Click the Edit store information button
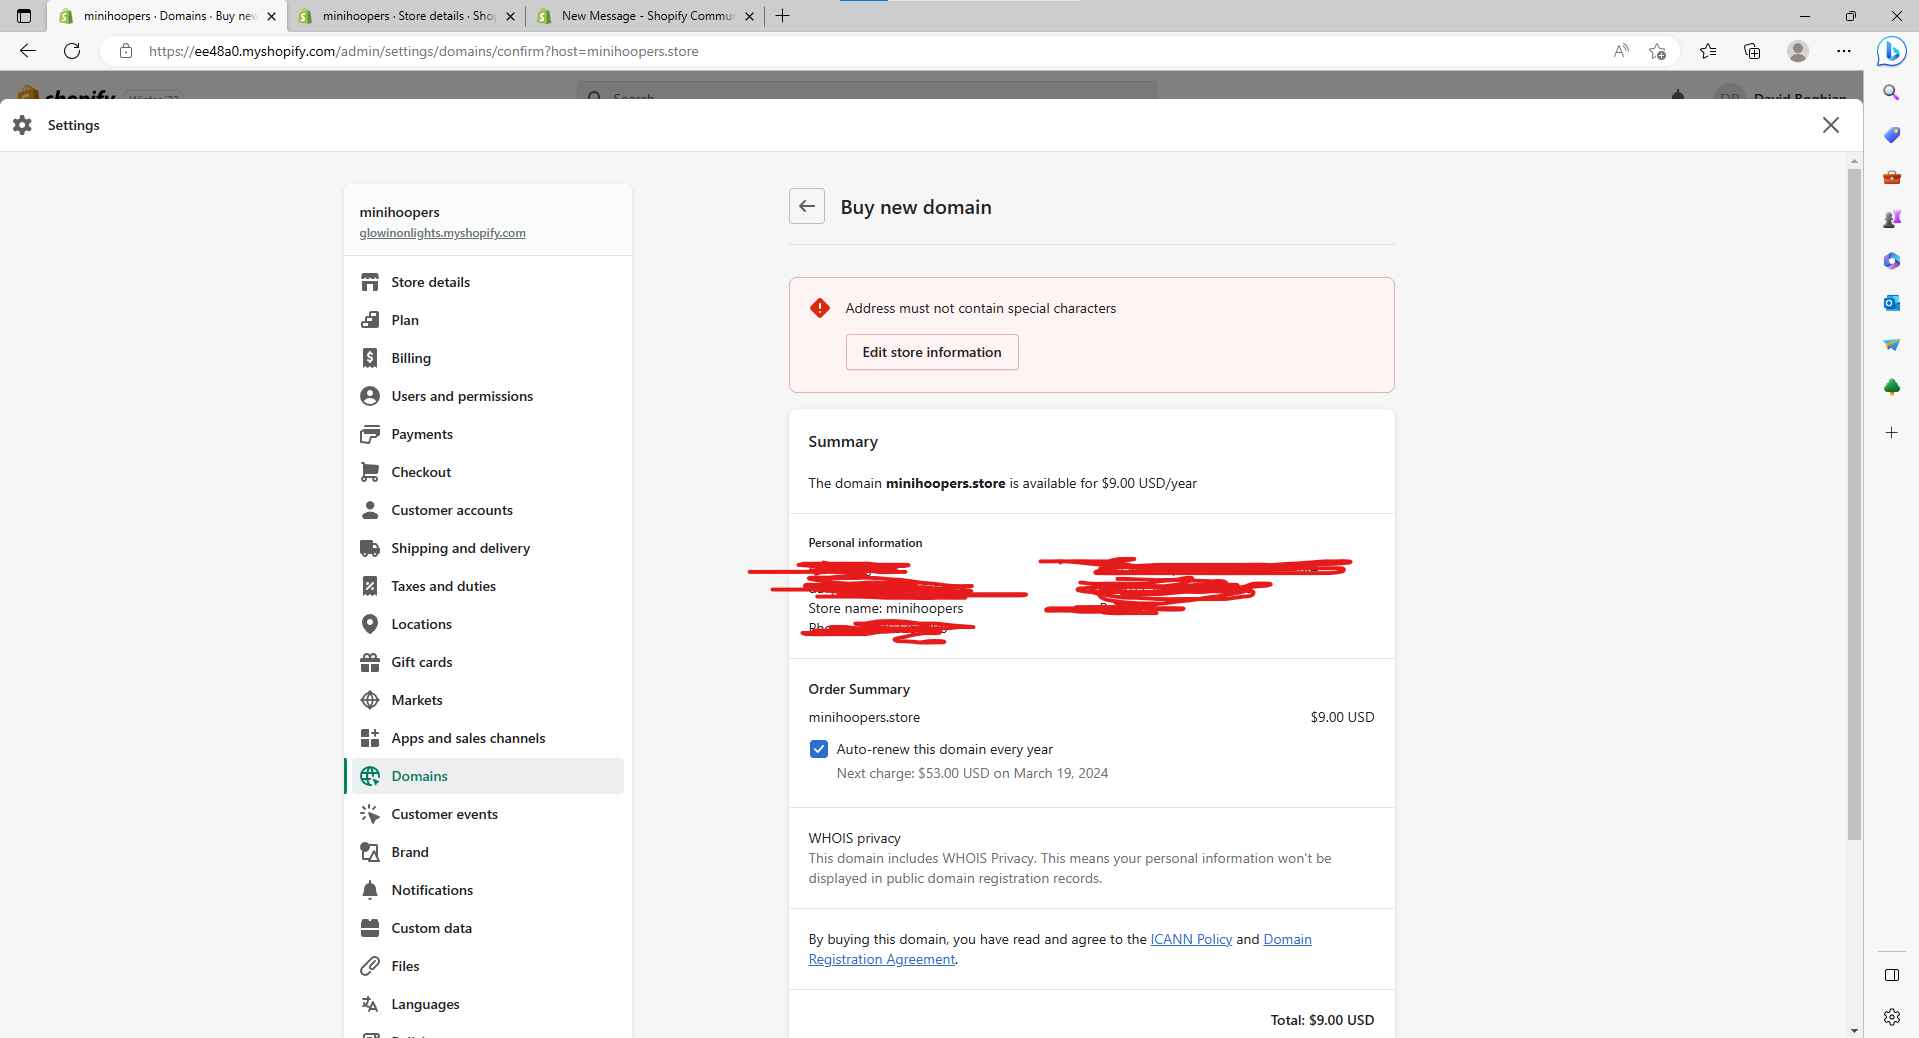This screenshot has height=1038, width=1919. click(x=932, y=352)
